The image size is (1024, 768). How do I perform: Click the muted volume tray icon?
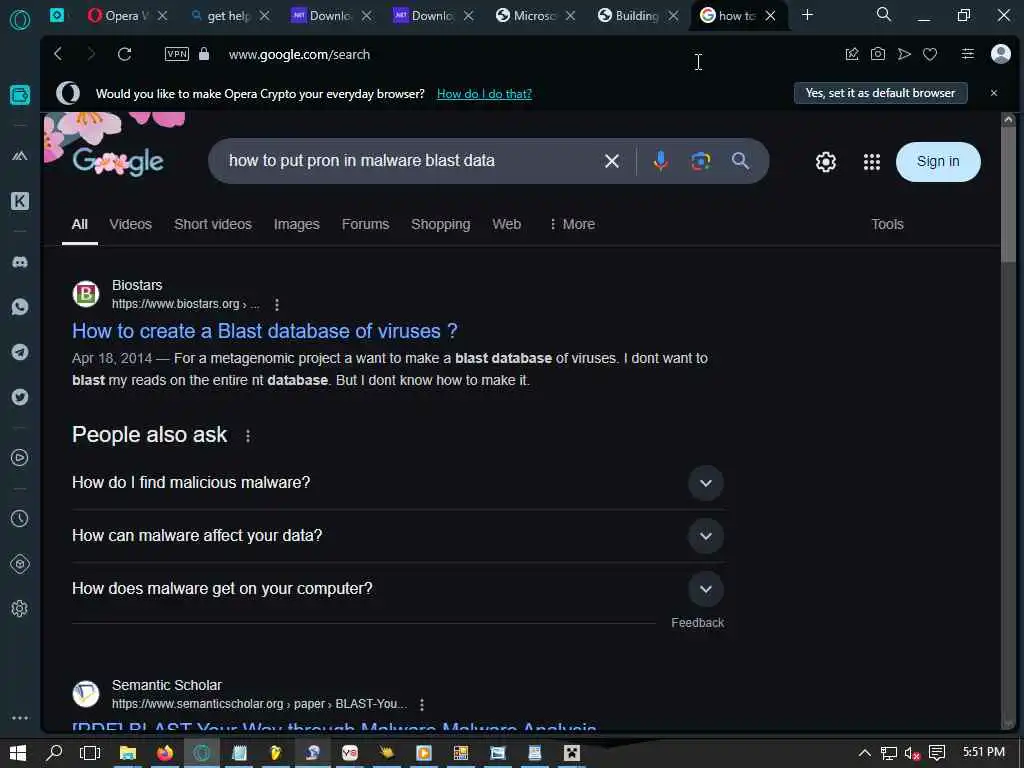point(912,754)
